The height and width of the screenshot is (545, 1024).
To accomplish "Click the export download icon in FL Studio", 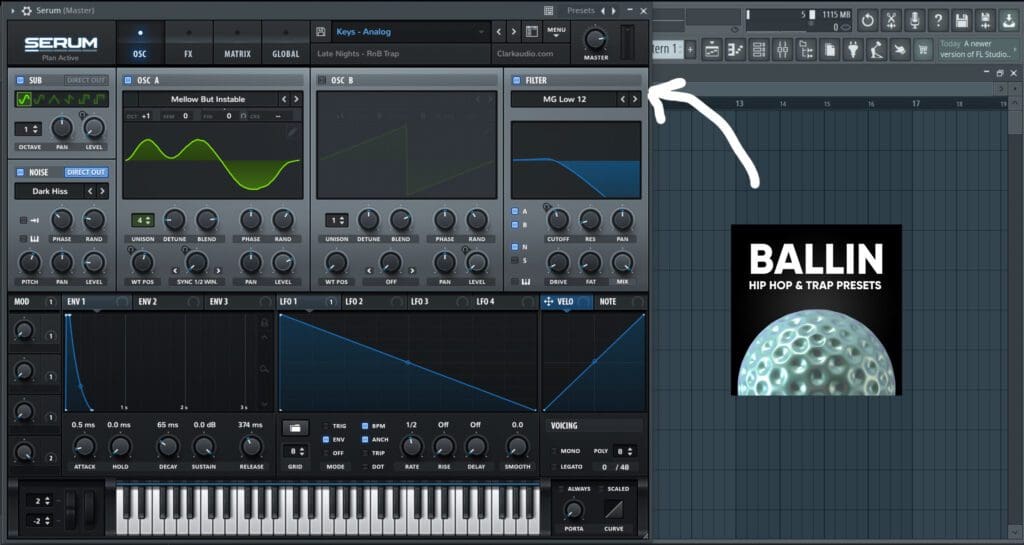I will [1008, 20].
